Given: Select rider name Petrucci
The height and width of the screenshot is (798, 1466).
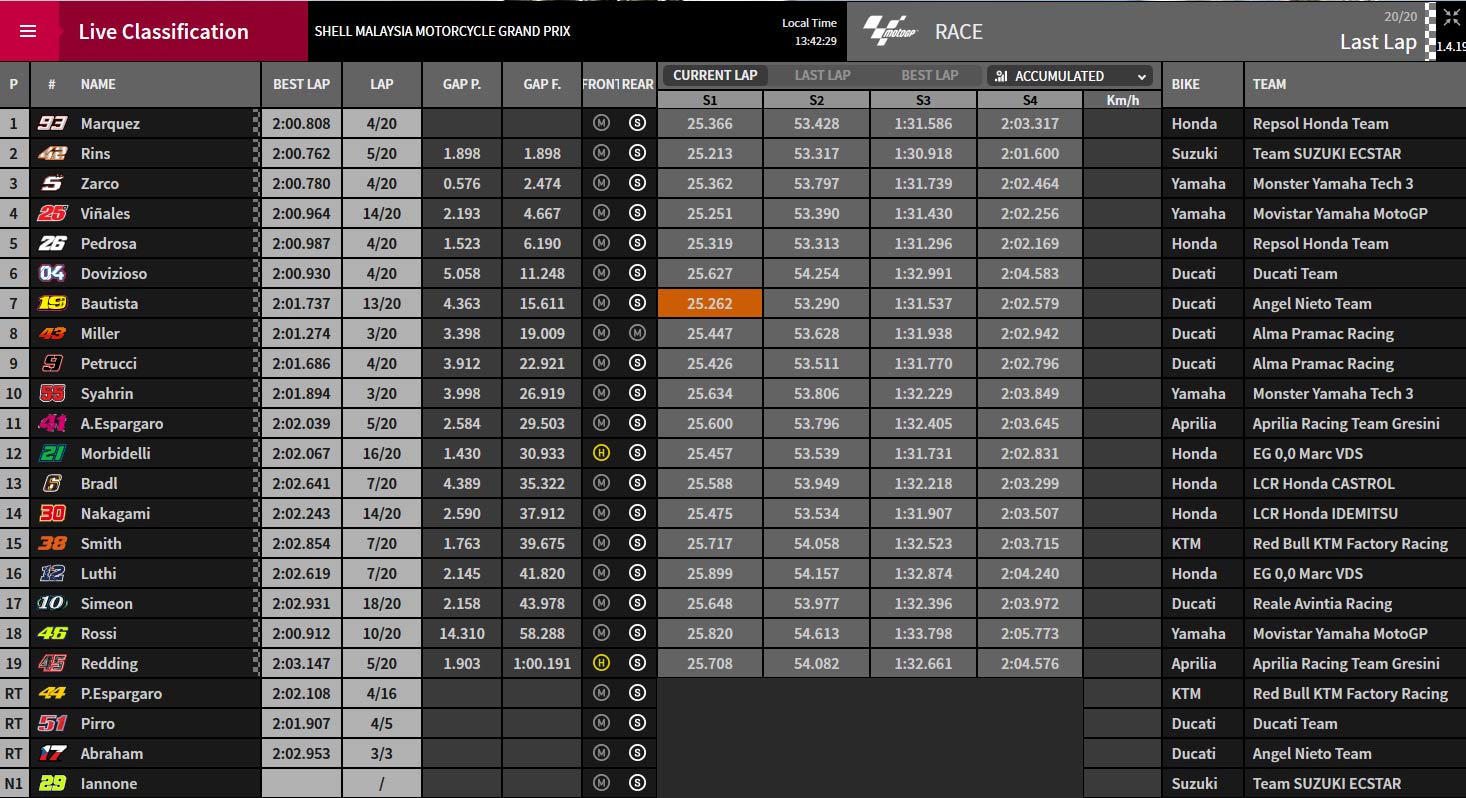Looking at the screenshot, I should click(109, 363).
